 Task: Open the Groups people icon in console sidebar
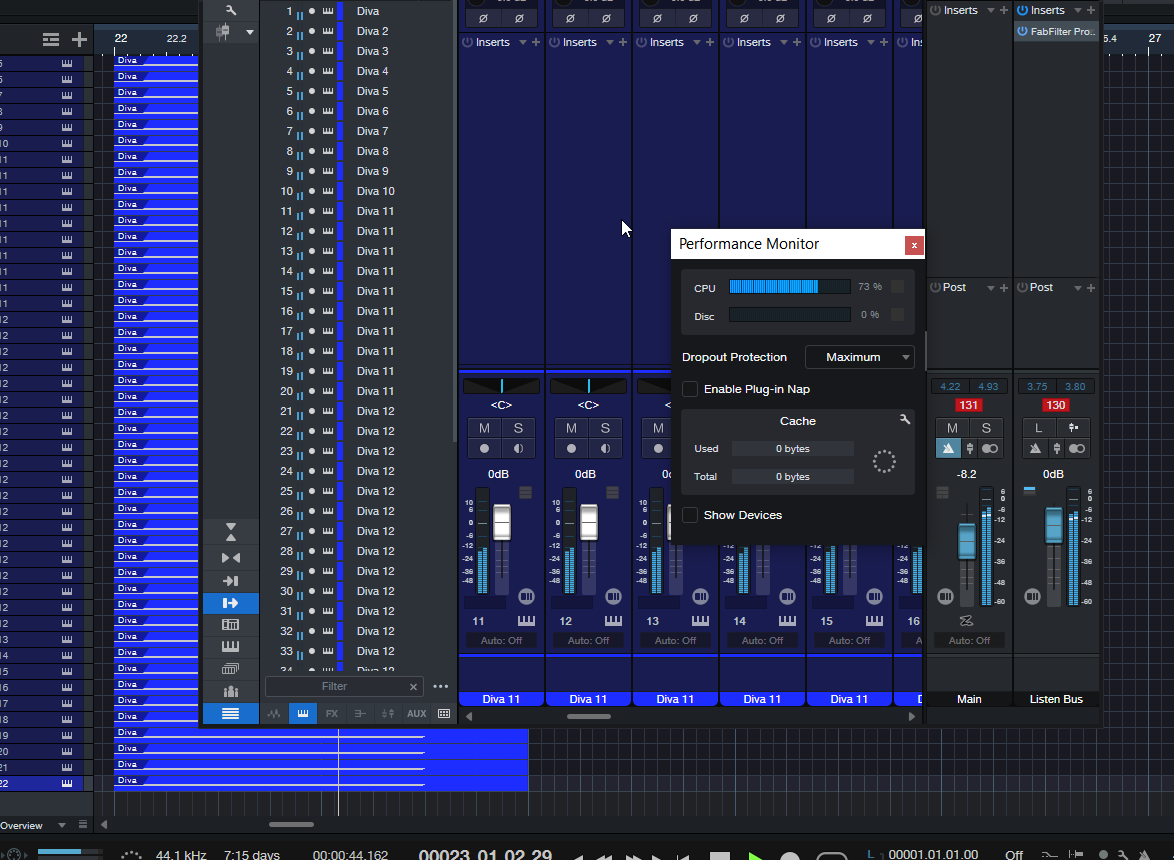231,691
